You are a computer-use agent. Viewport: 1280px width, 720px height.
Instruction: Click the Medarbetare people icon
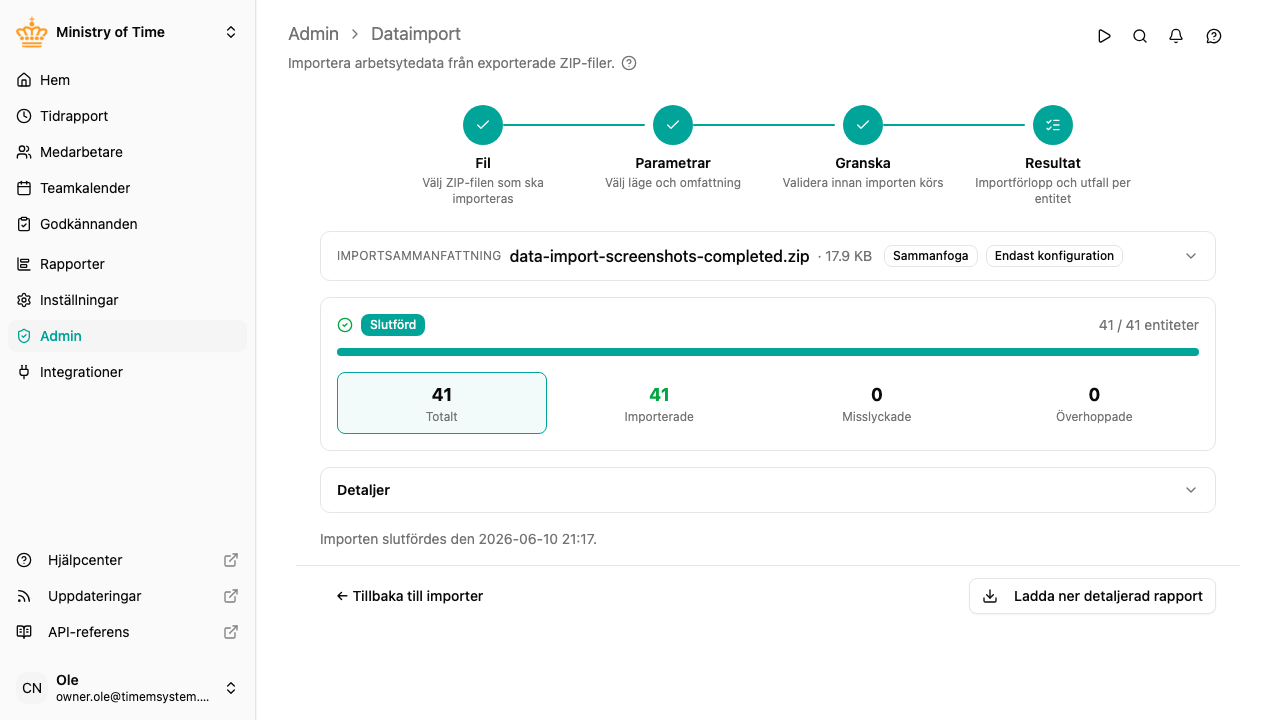[x=24, y=152]
